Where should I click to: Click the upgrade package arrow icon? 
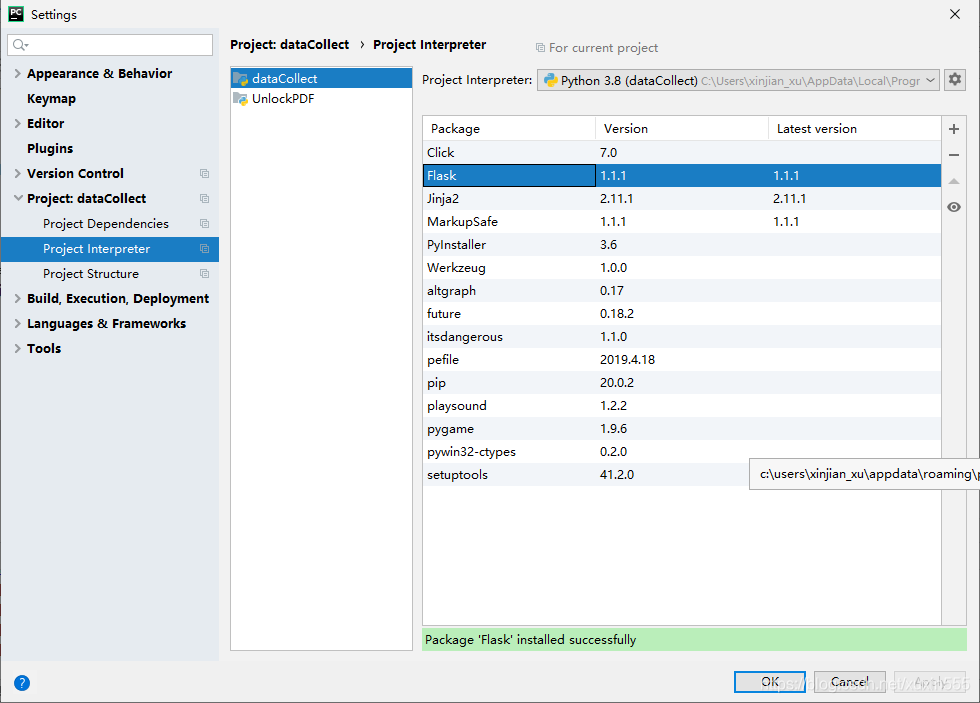[954, 181]
